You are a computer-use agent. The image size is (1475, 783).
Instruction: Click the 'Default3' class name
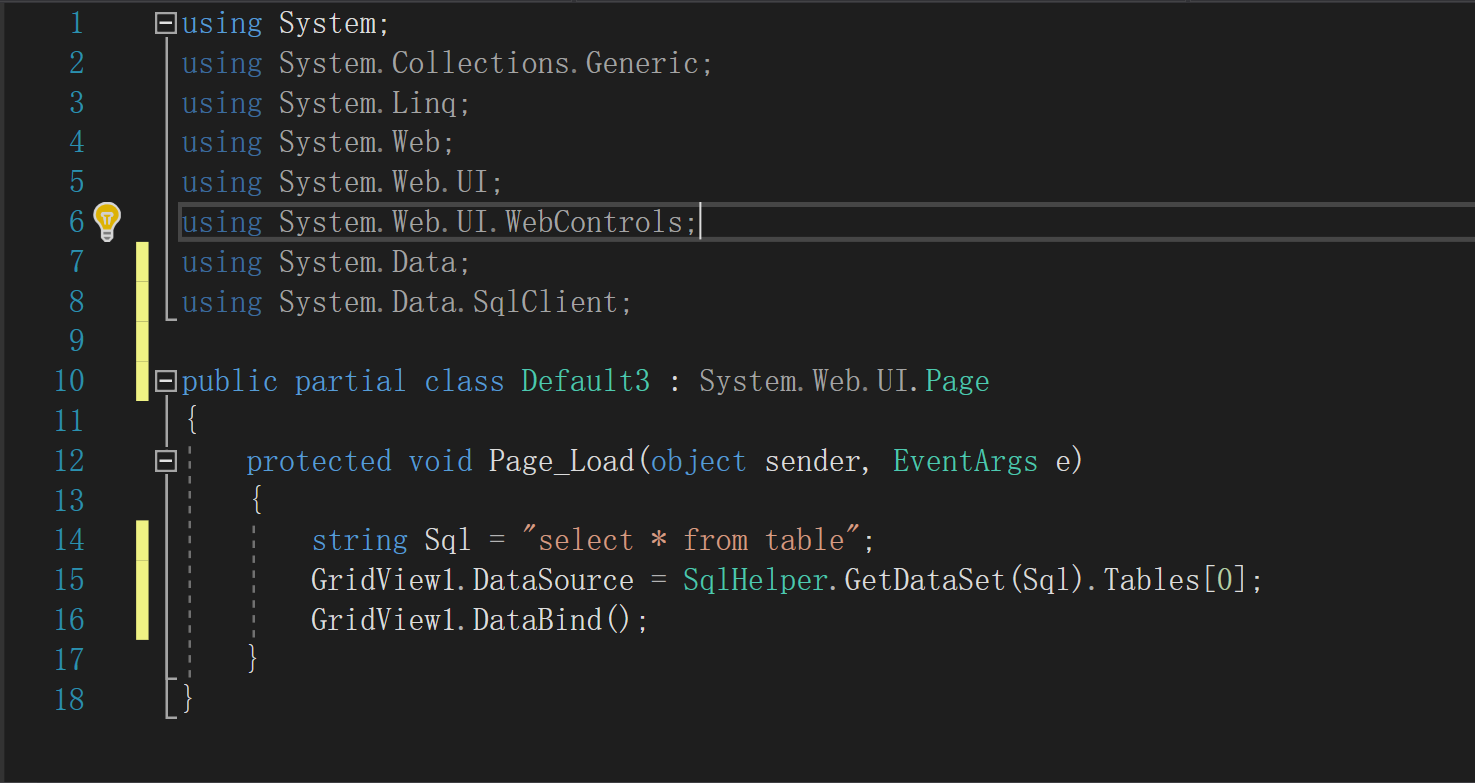pos(585,381)
